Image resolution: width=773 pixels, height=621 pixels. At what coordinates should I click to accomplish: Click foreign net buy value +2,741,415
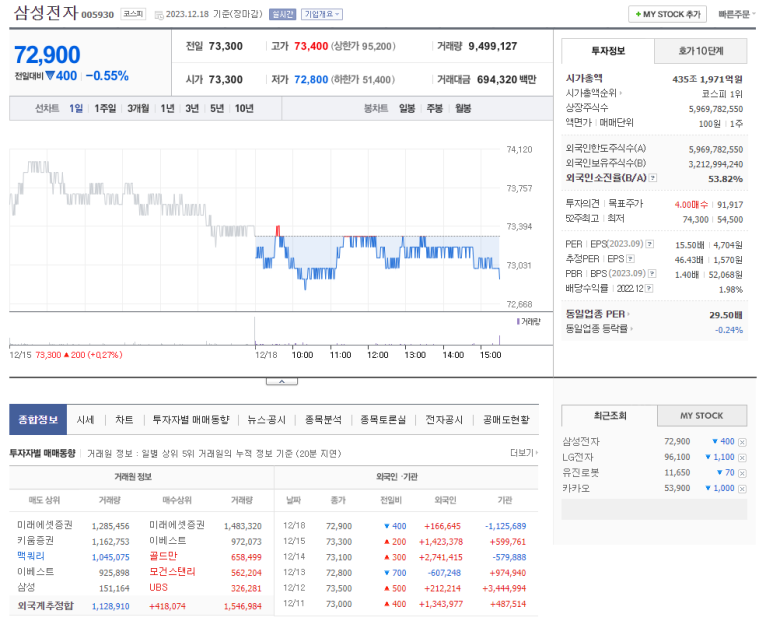(441, 557)
